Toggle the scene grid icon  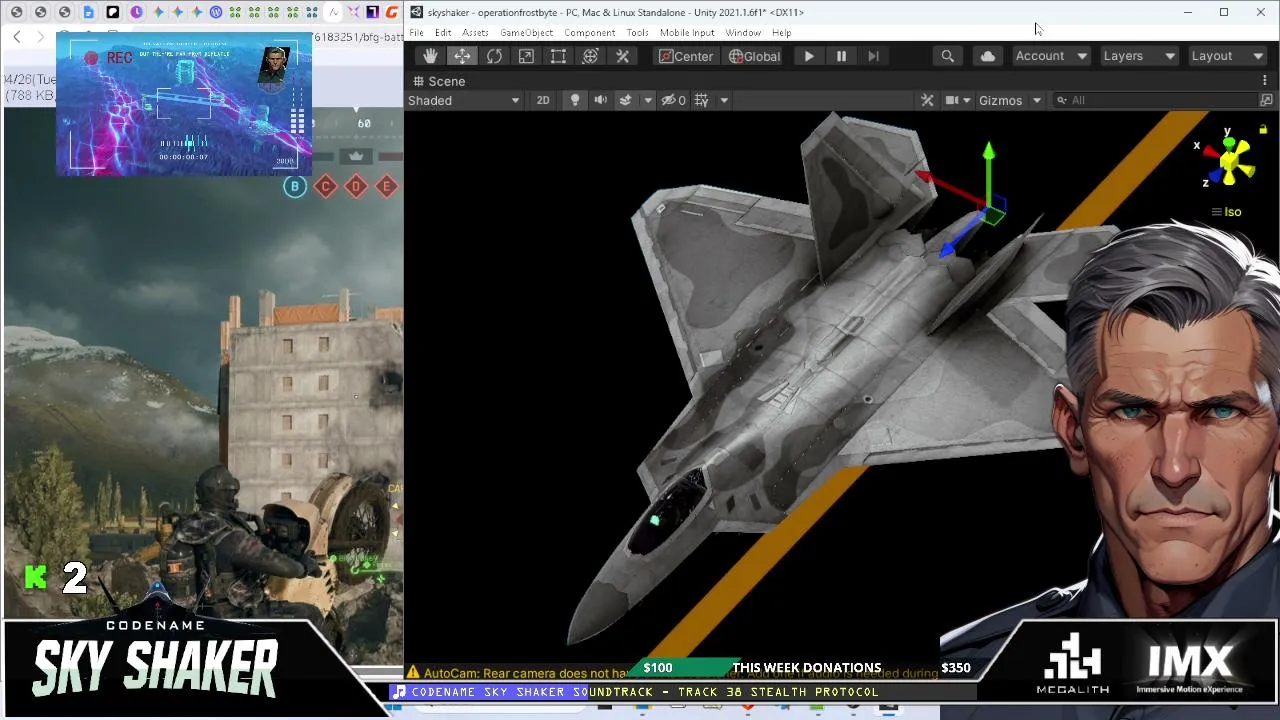click(702, 100)
